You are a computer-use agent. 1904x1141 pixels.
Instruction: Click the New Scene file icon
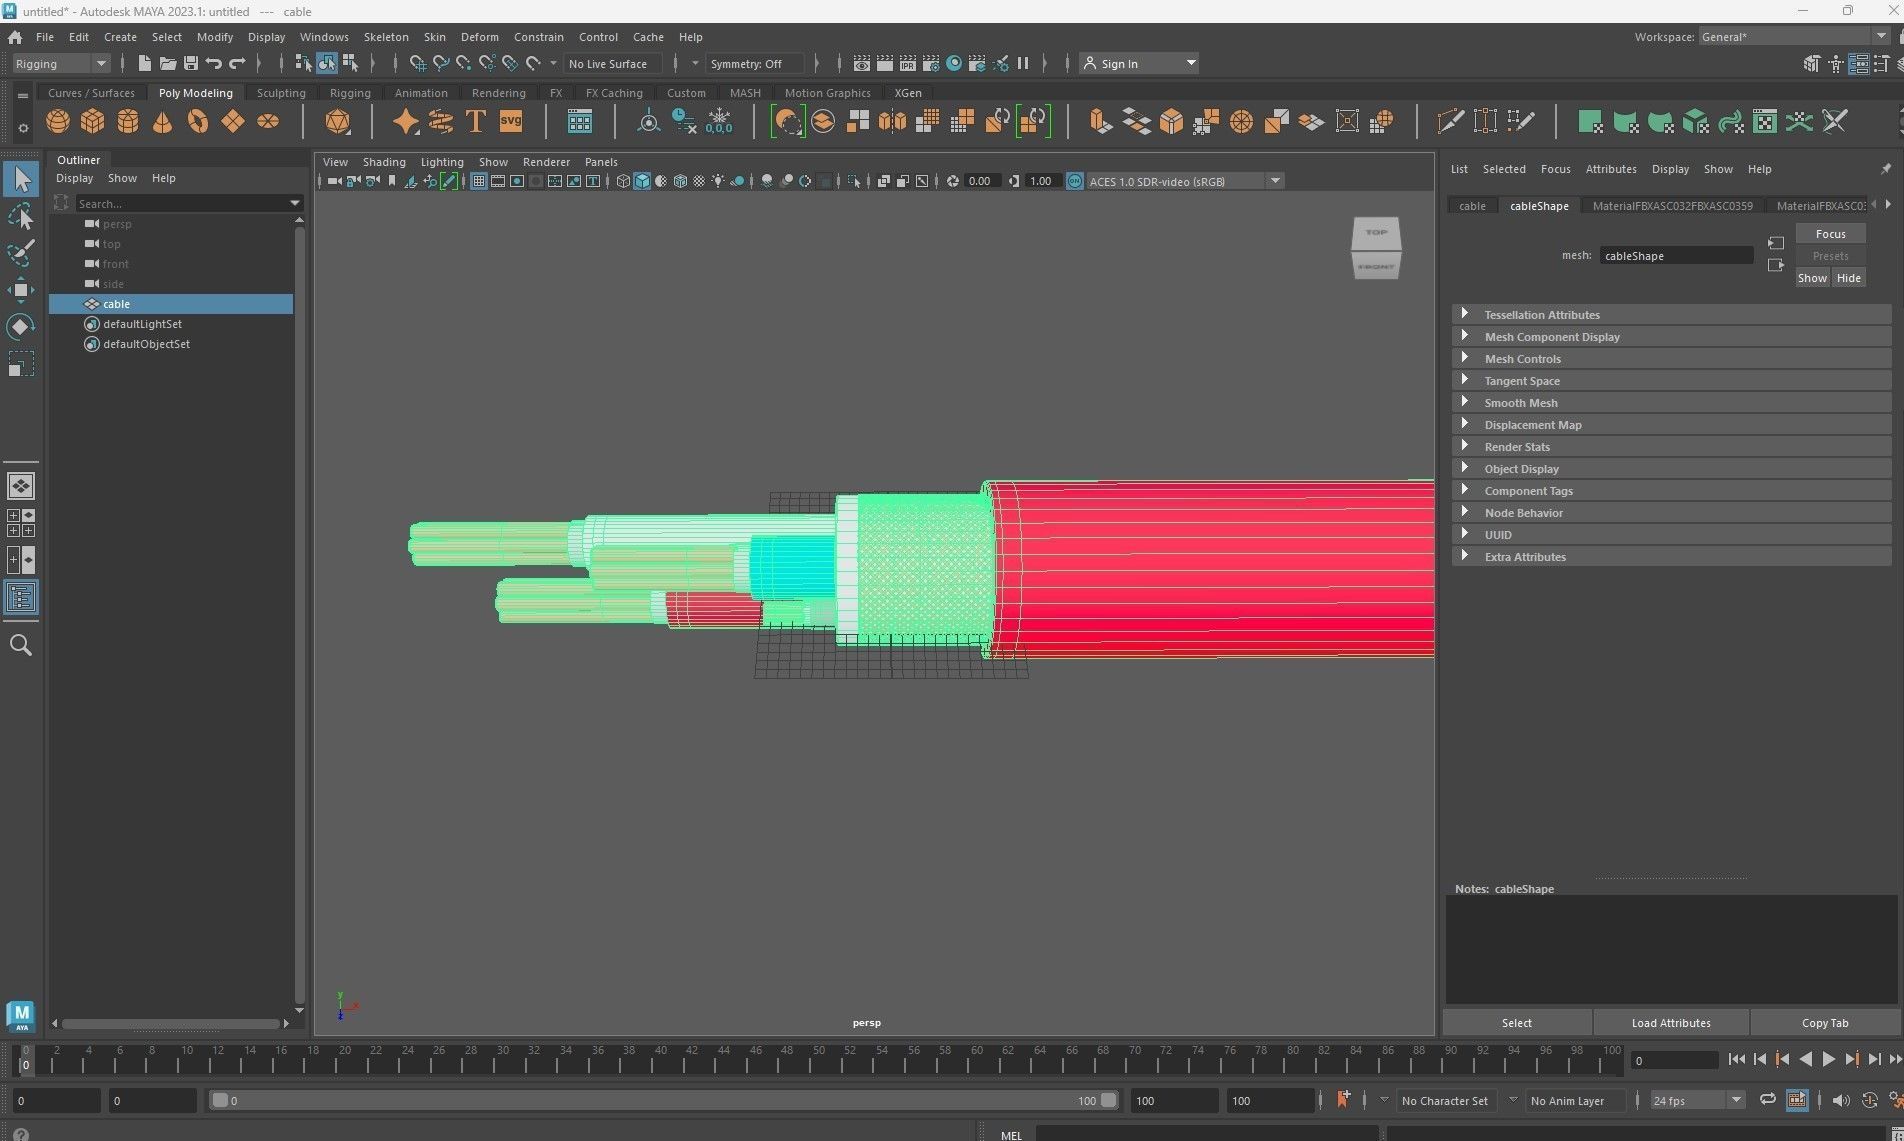click(x=144, y=63)
